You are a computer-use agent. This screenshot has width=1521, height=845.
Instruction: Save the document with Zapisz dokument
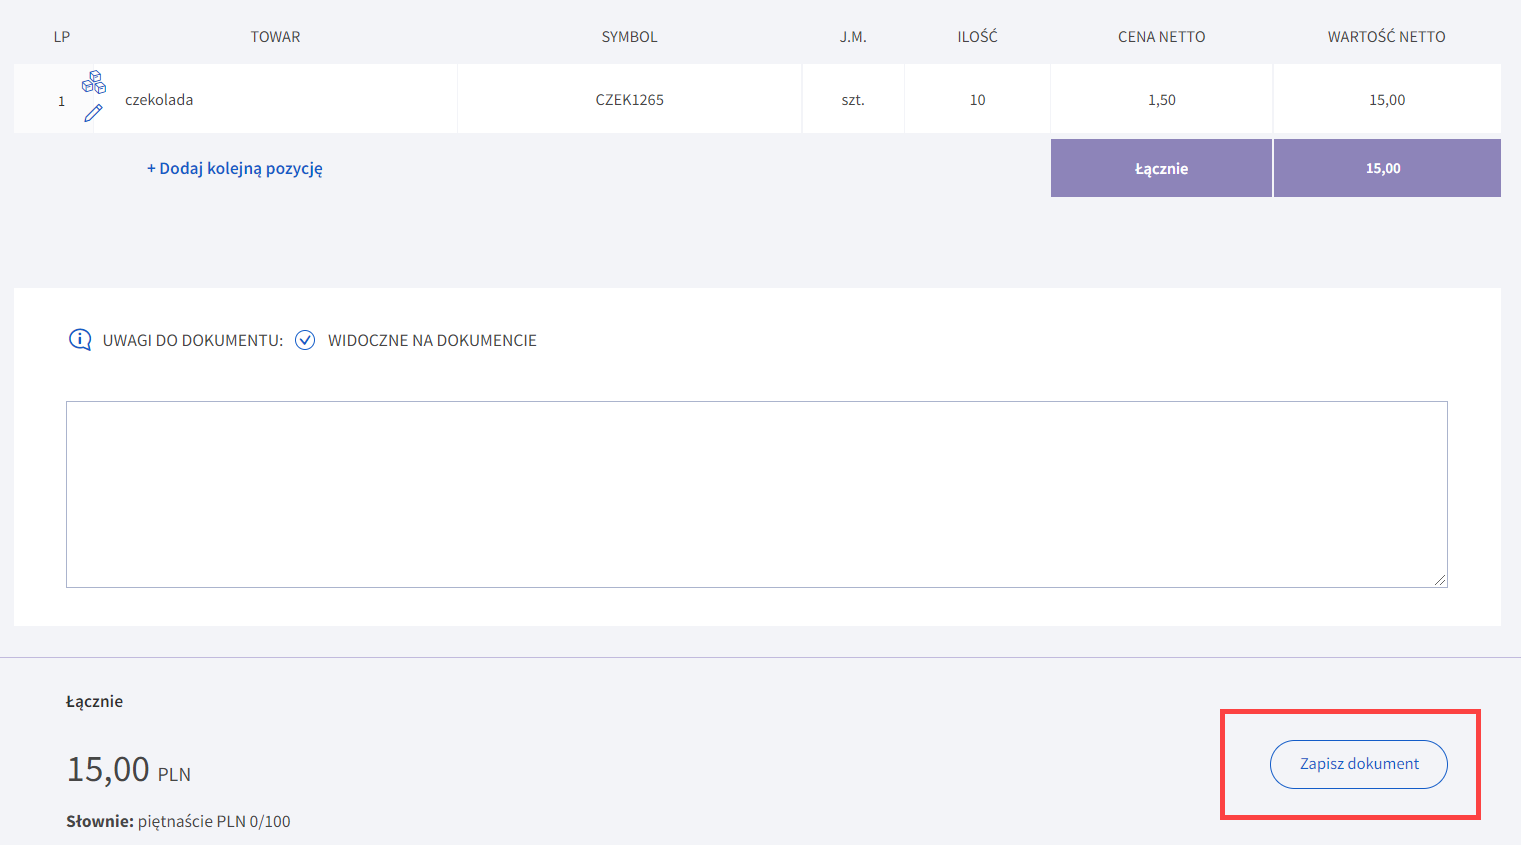point(1358,764)
